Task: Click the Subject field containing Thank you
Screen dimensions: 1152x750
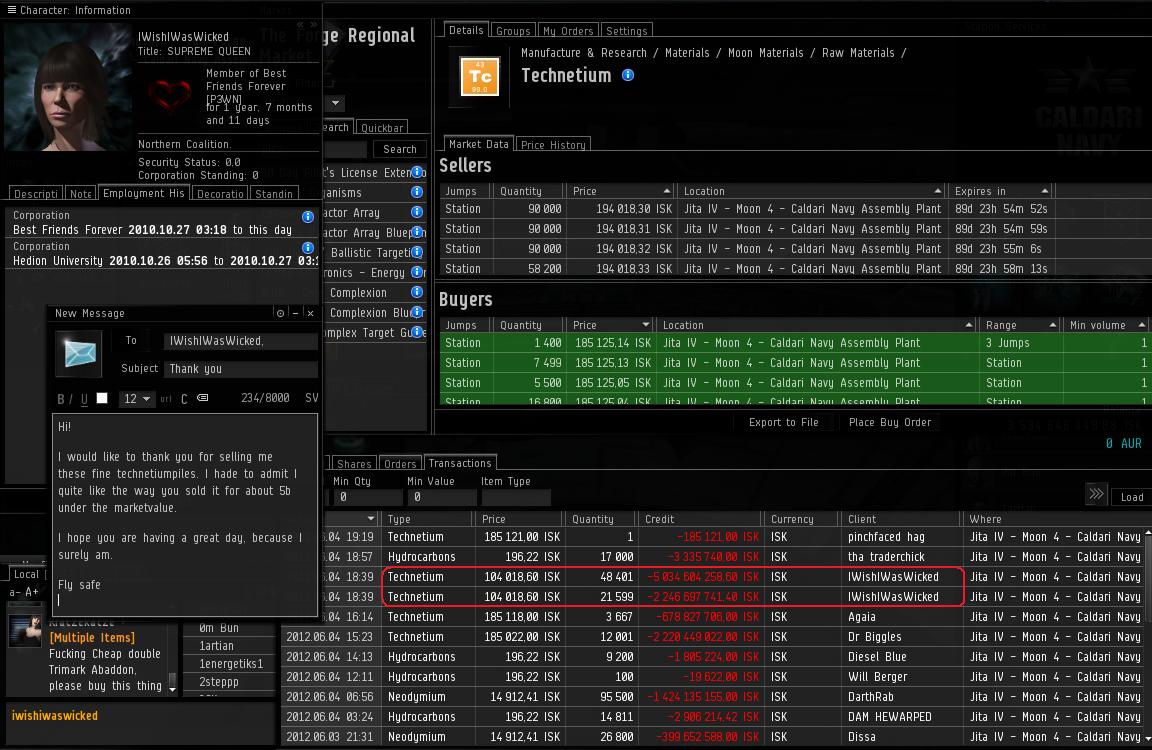Action: (241, 369)
